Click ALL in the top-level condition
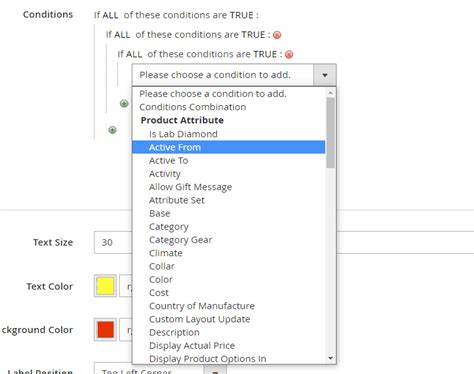Viewport: 474px width, 374px height. [x=110, y=15]
